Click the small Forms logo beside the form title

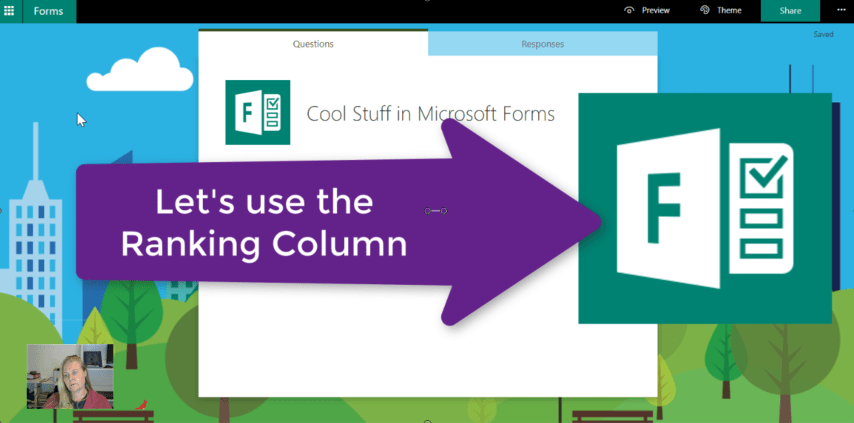click(258, 112)
